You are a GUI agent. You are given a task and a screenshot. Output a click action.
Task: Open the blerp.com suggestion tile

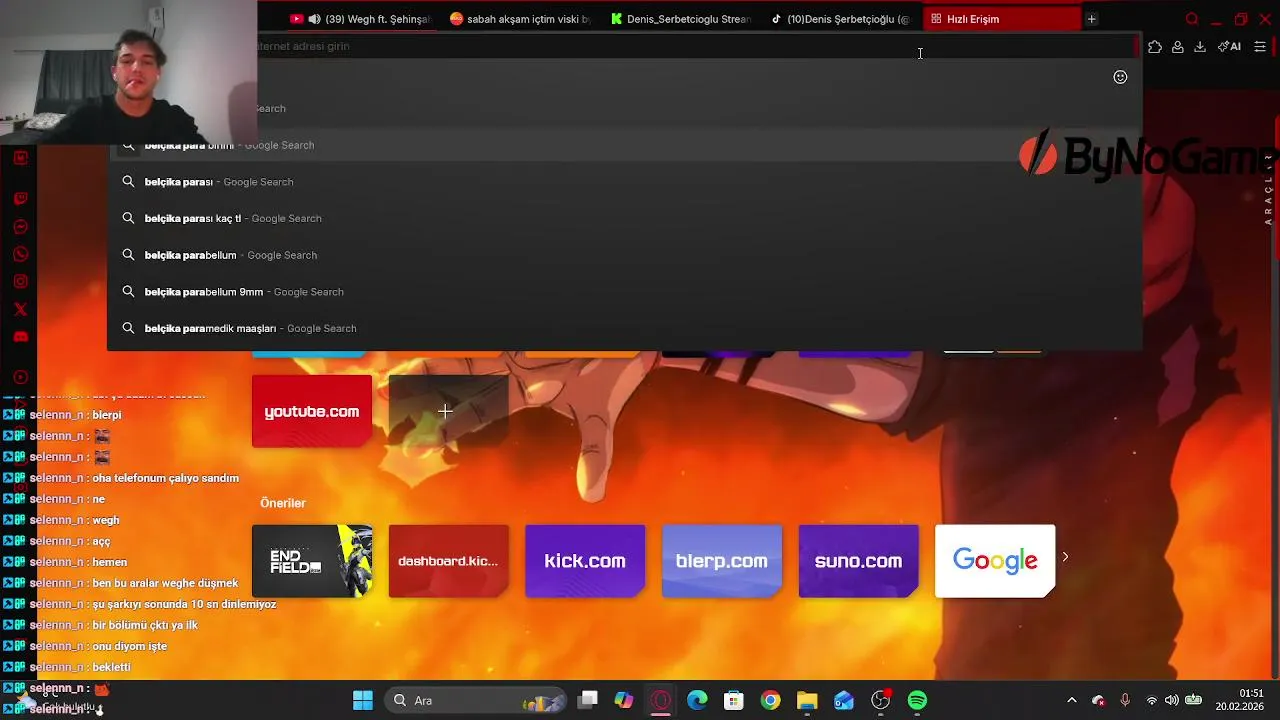tap(722, 561)
